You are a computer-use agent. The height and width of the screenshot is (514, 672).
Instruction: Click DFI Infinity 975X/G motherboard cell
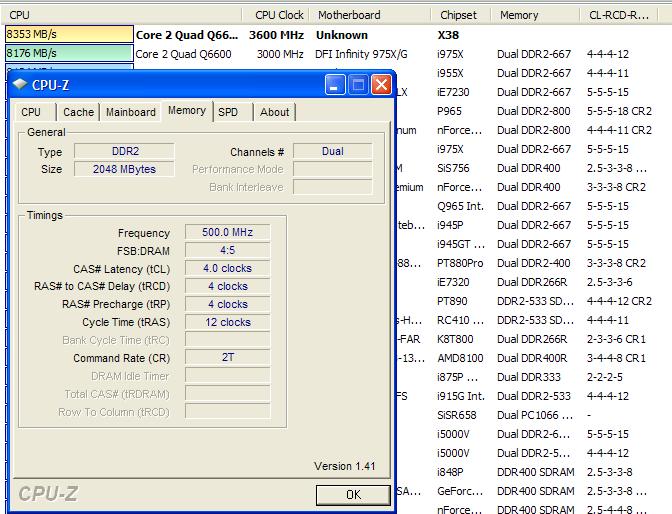click(x=361, y=54)
